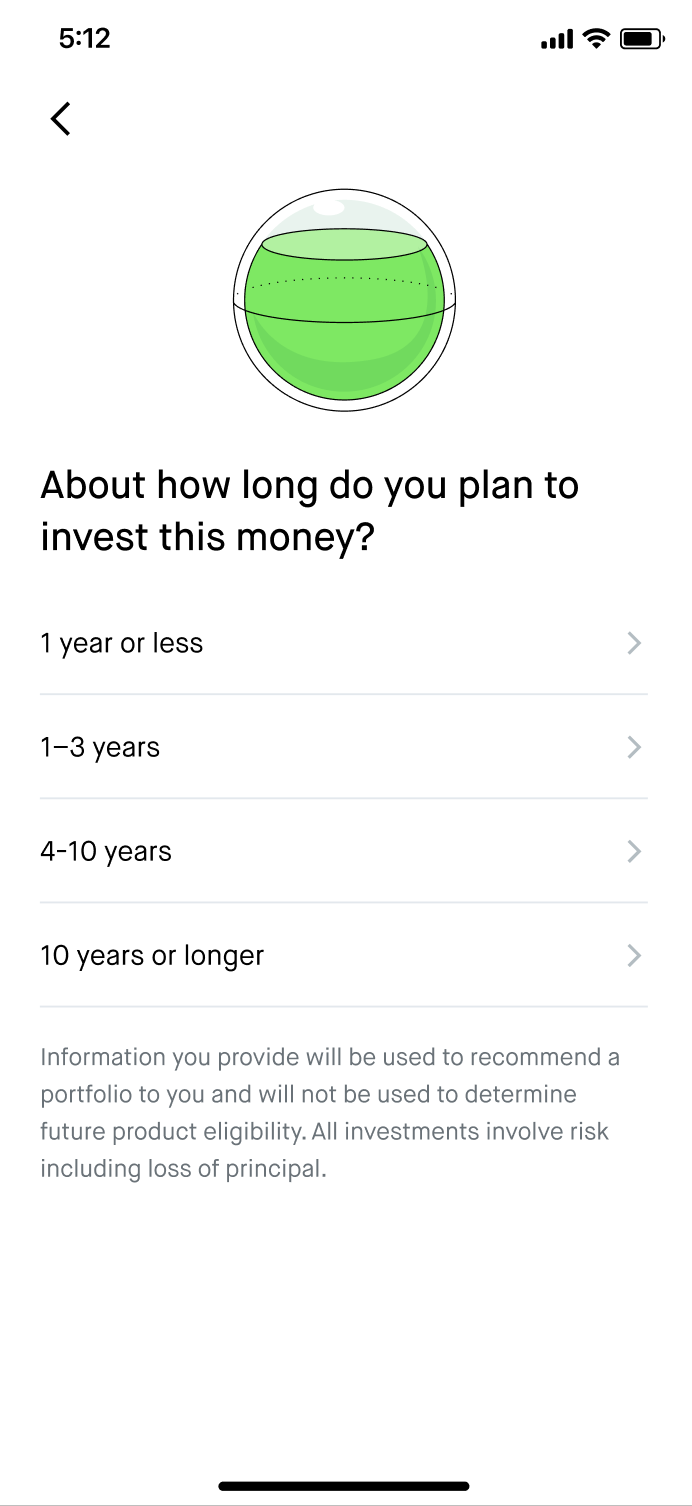This screenshot has width=692, height=1506.
Task: Tap the white highlight on the sphere
Action: [x=328, y=208]
